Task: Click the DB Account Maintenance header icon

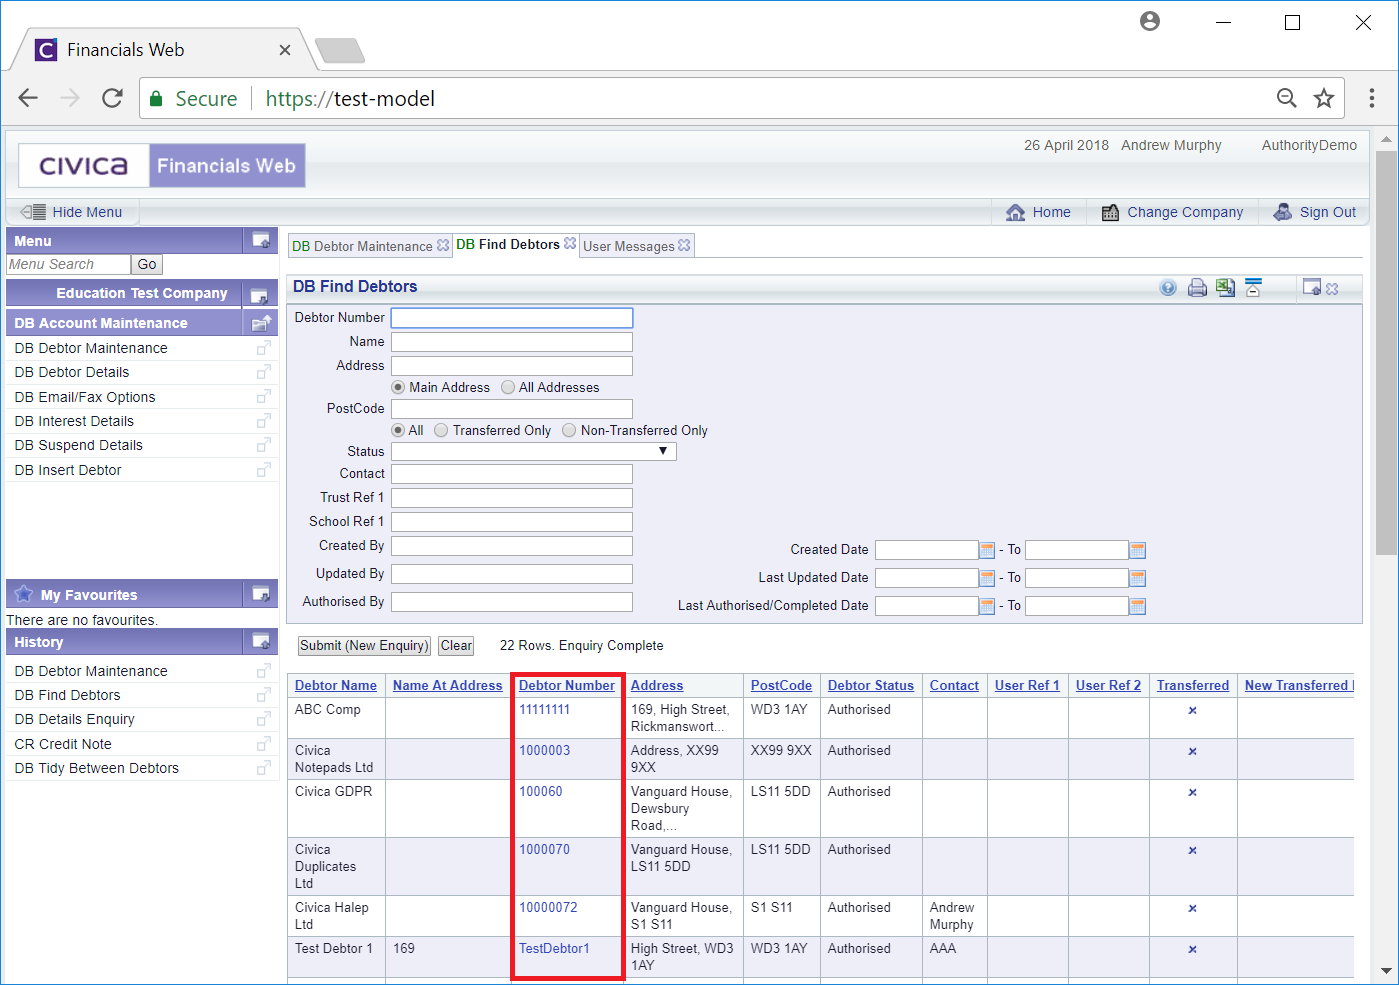Action: tap(261, 322)
